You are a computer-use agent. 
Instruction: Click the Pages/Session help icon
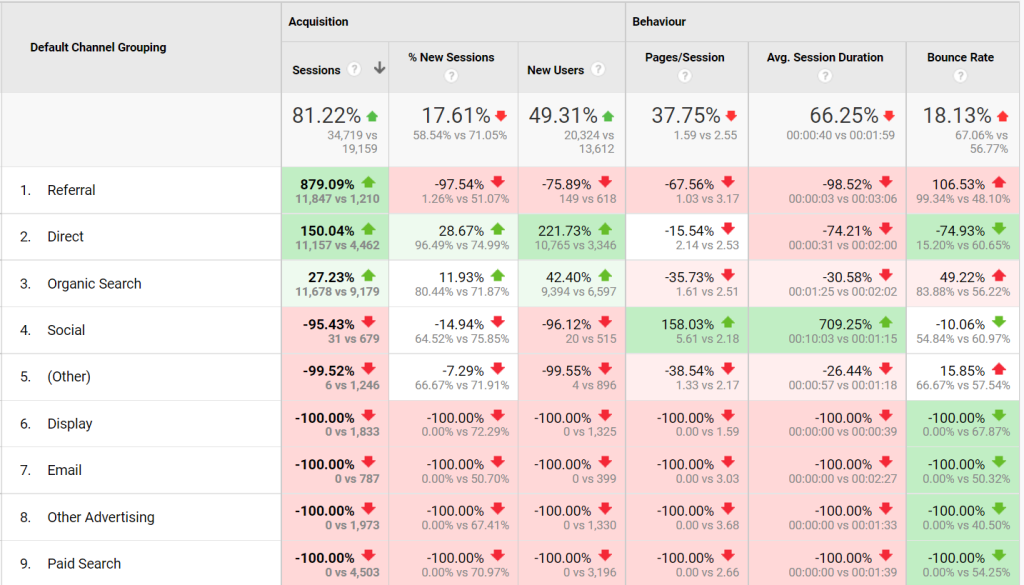pyautogui.click(x=684, y=74)
